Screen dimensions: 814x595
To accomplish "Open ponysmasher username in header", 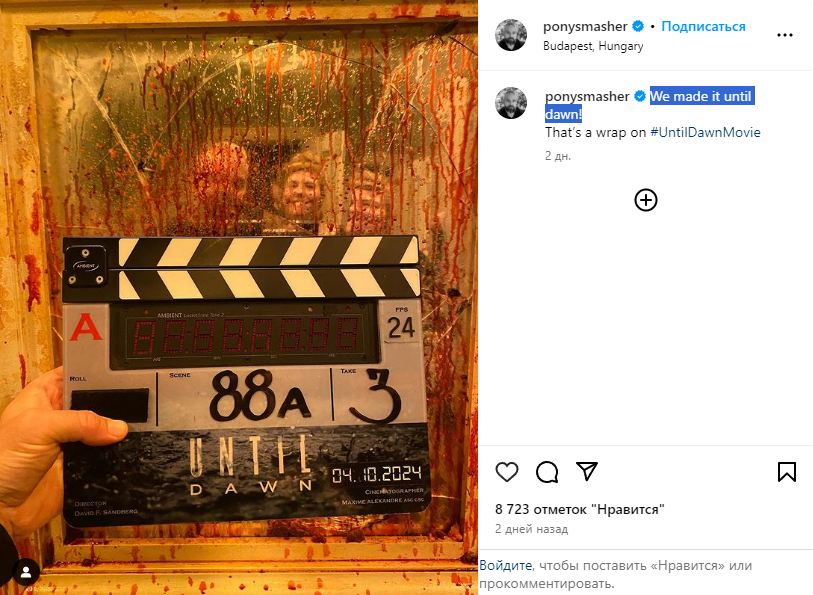I will tap(585, 26).
